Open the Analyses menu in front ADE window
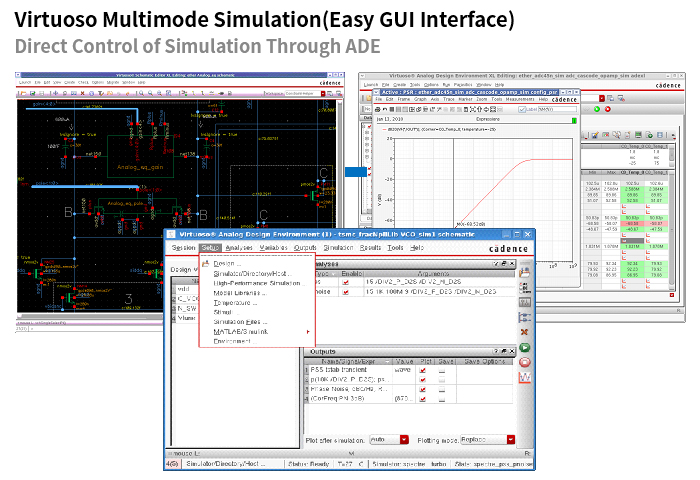The image size is (700, 480). pyautogui.click(x=239, y=248)
